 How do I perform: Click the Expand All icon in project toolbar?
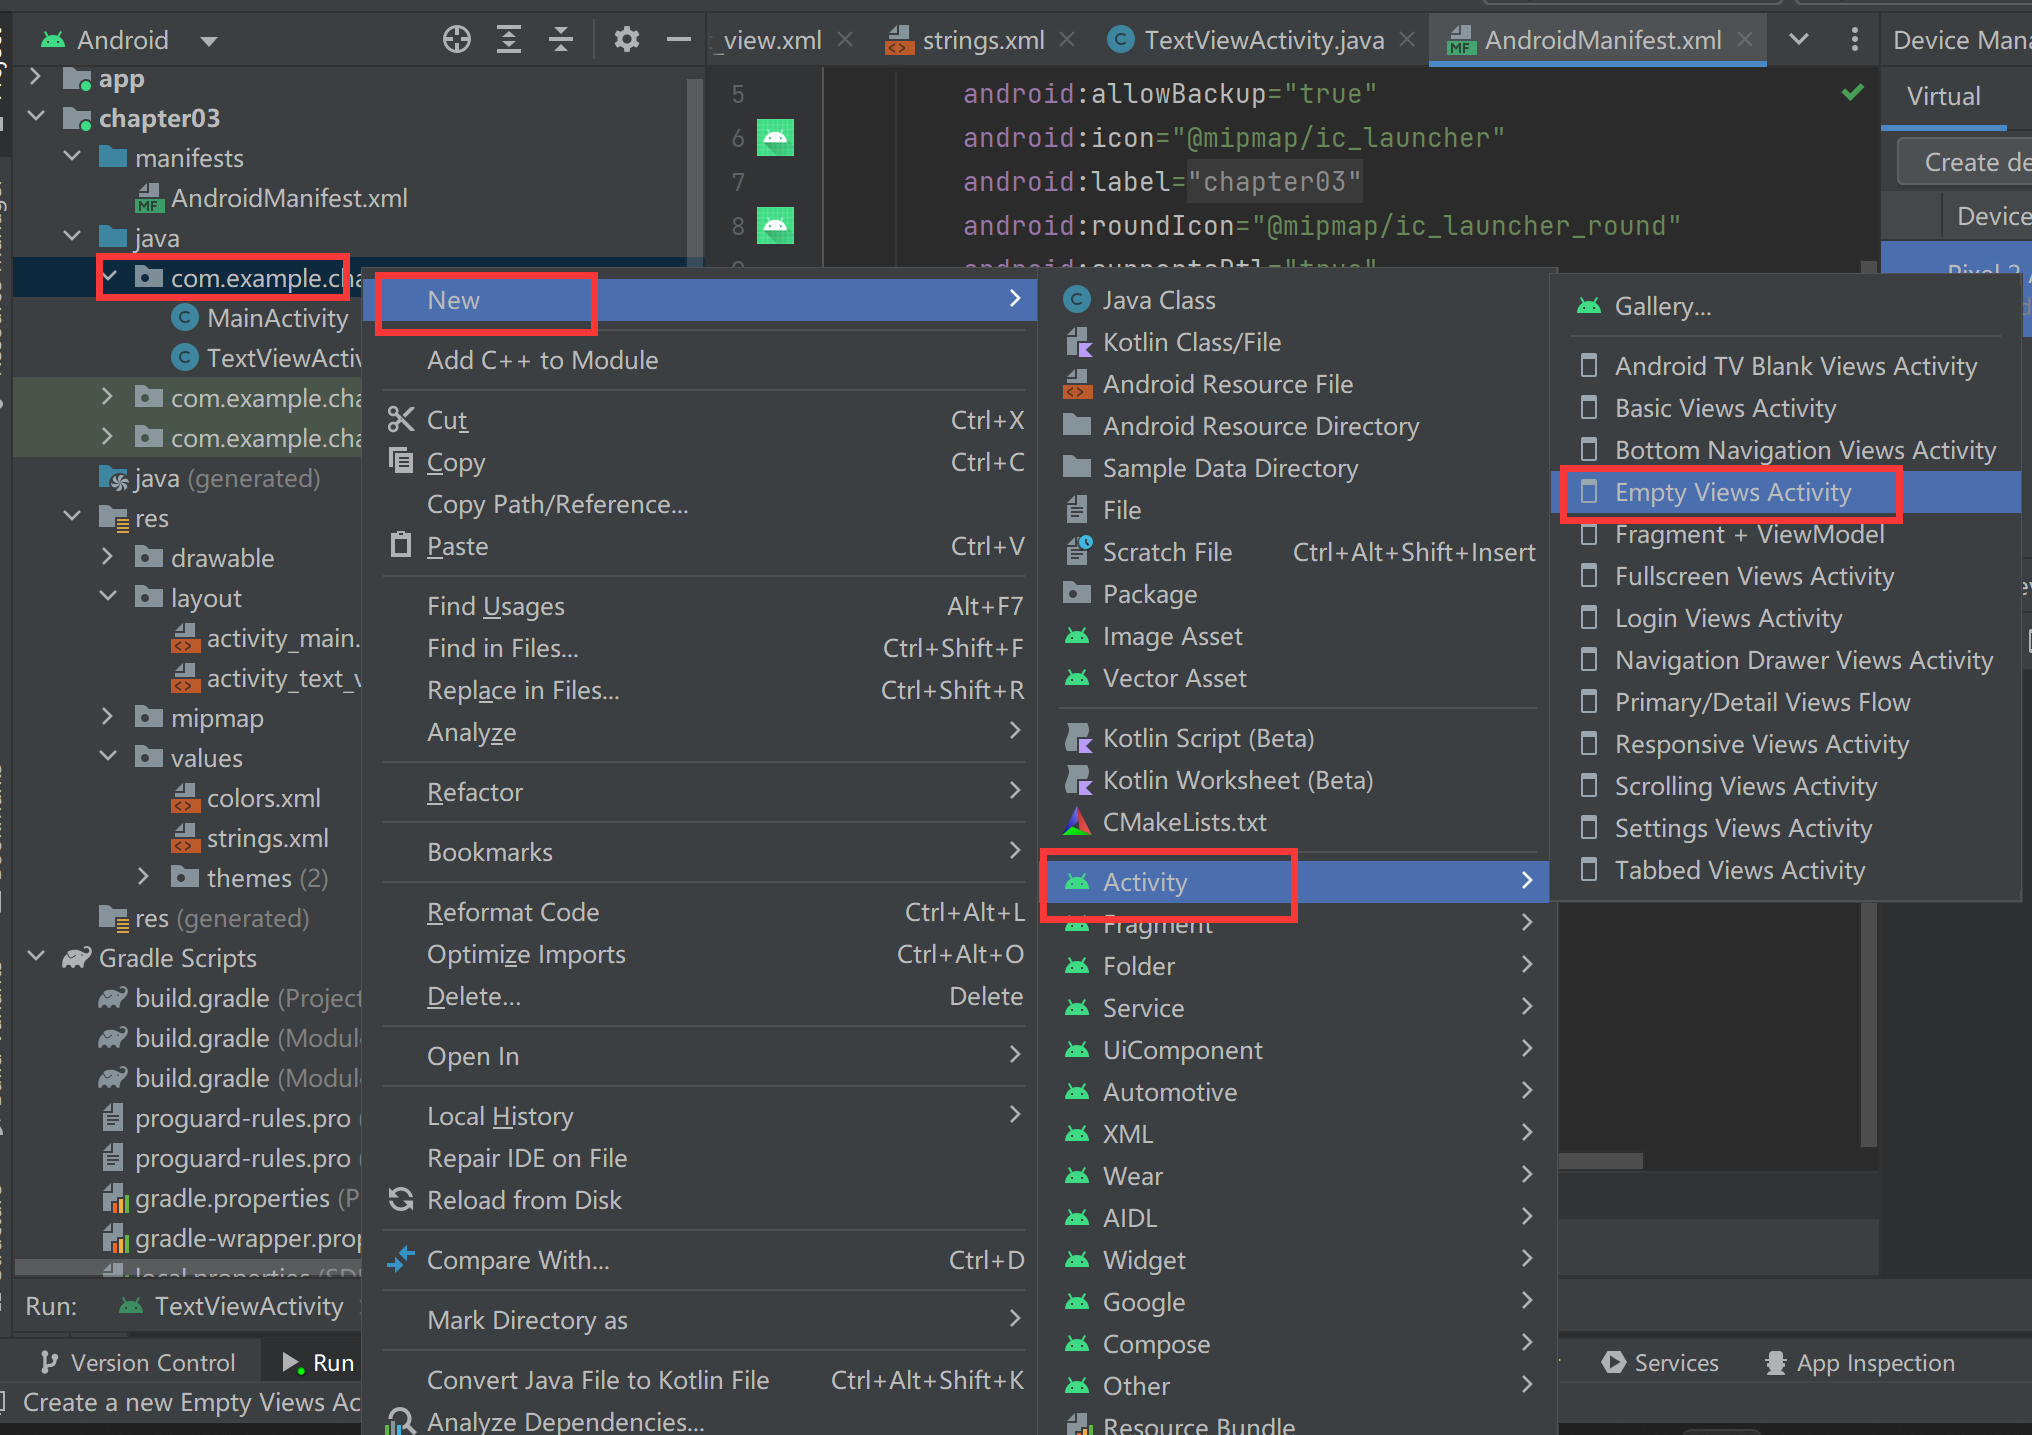[x=509, y=40]
